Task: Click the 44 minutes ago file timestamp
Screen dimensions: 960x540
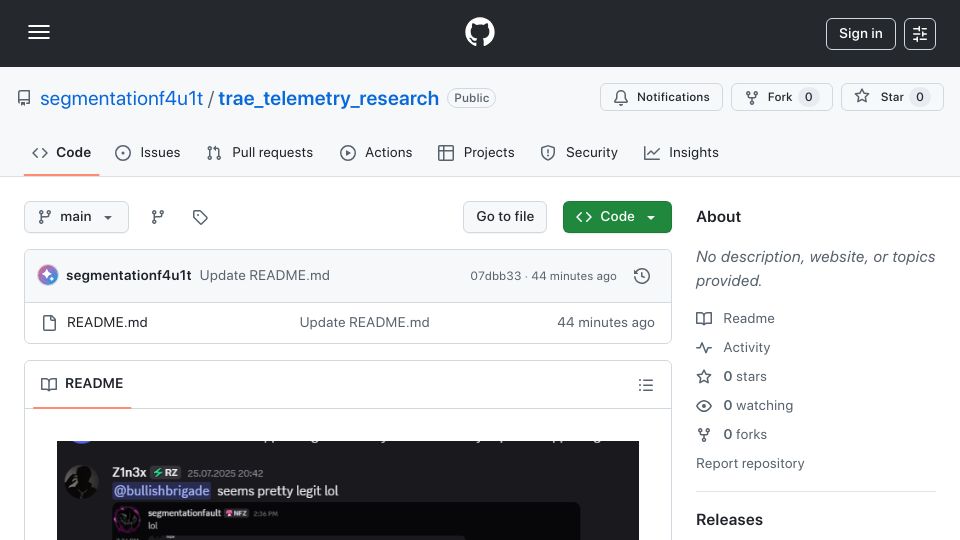Action: [606, 323]
